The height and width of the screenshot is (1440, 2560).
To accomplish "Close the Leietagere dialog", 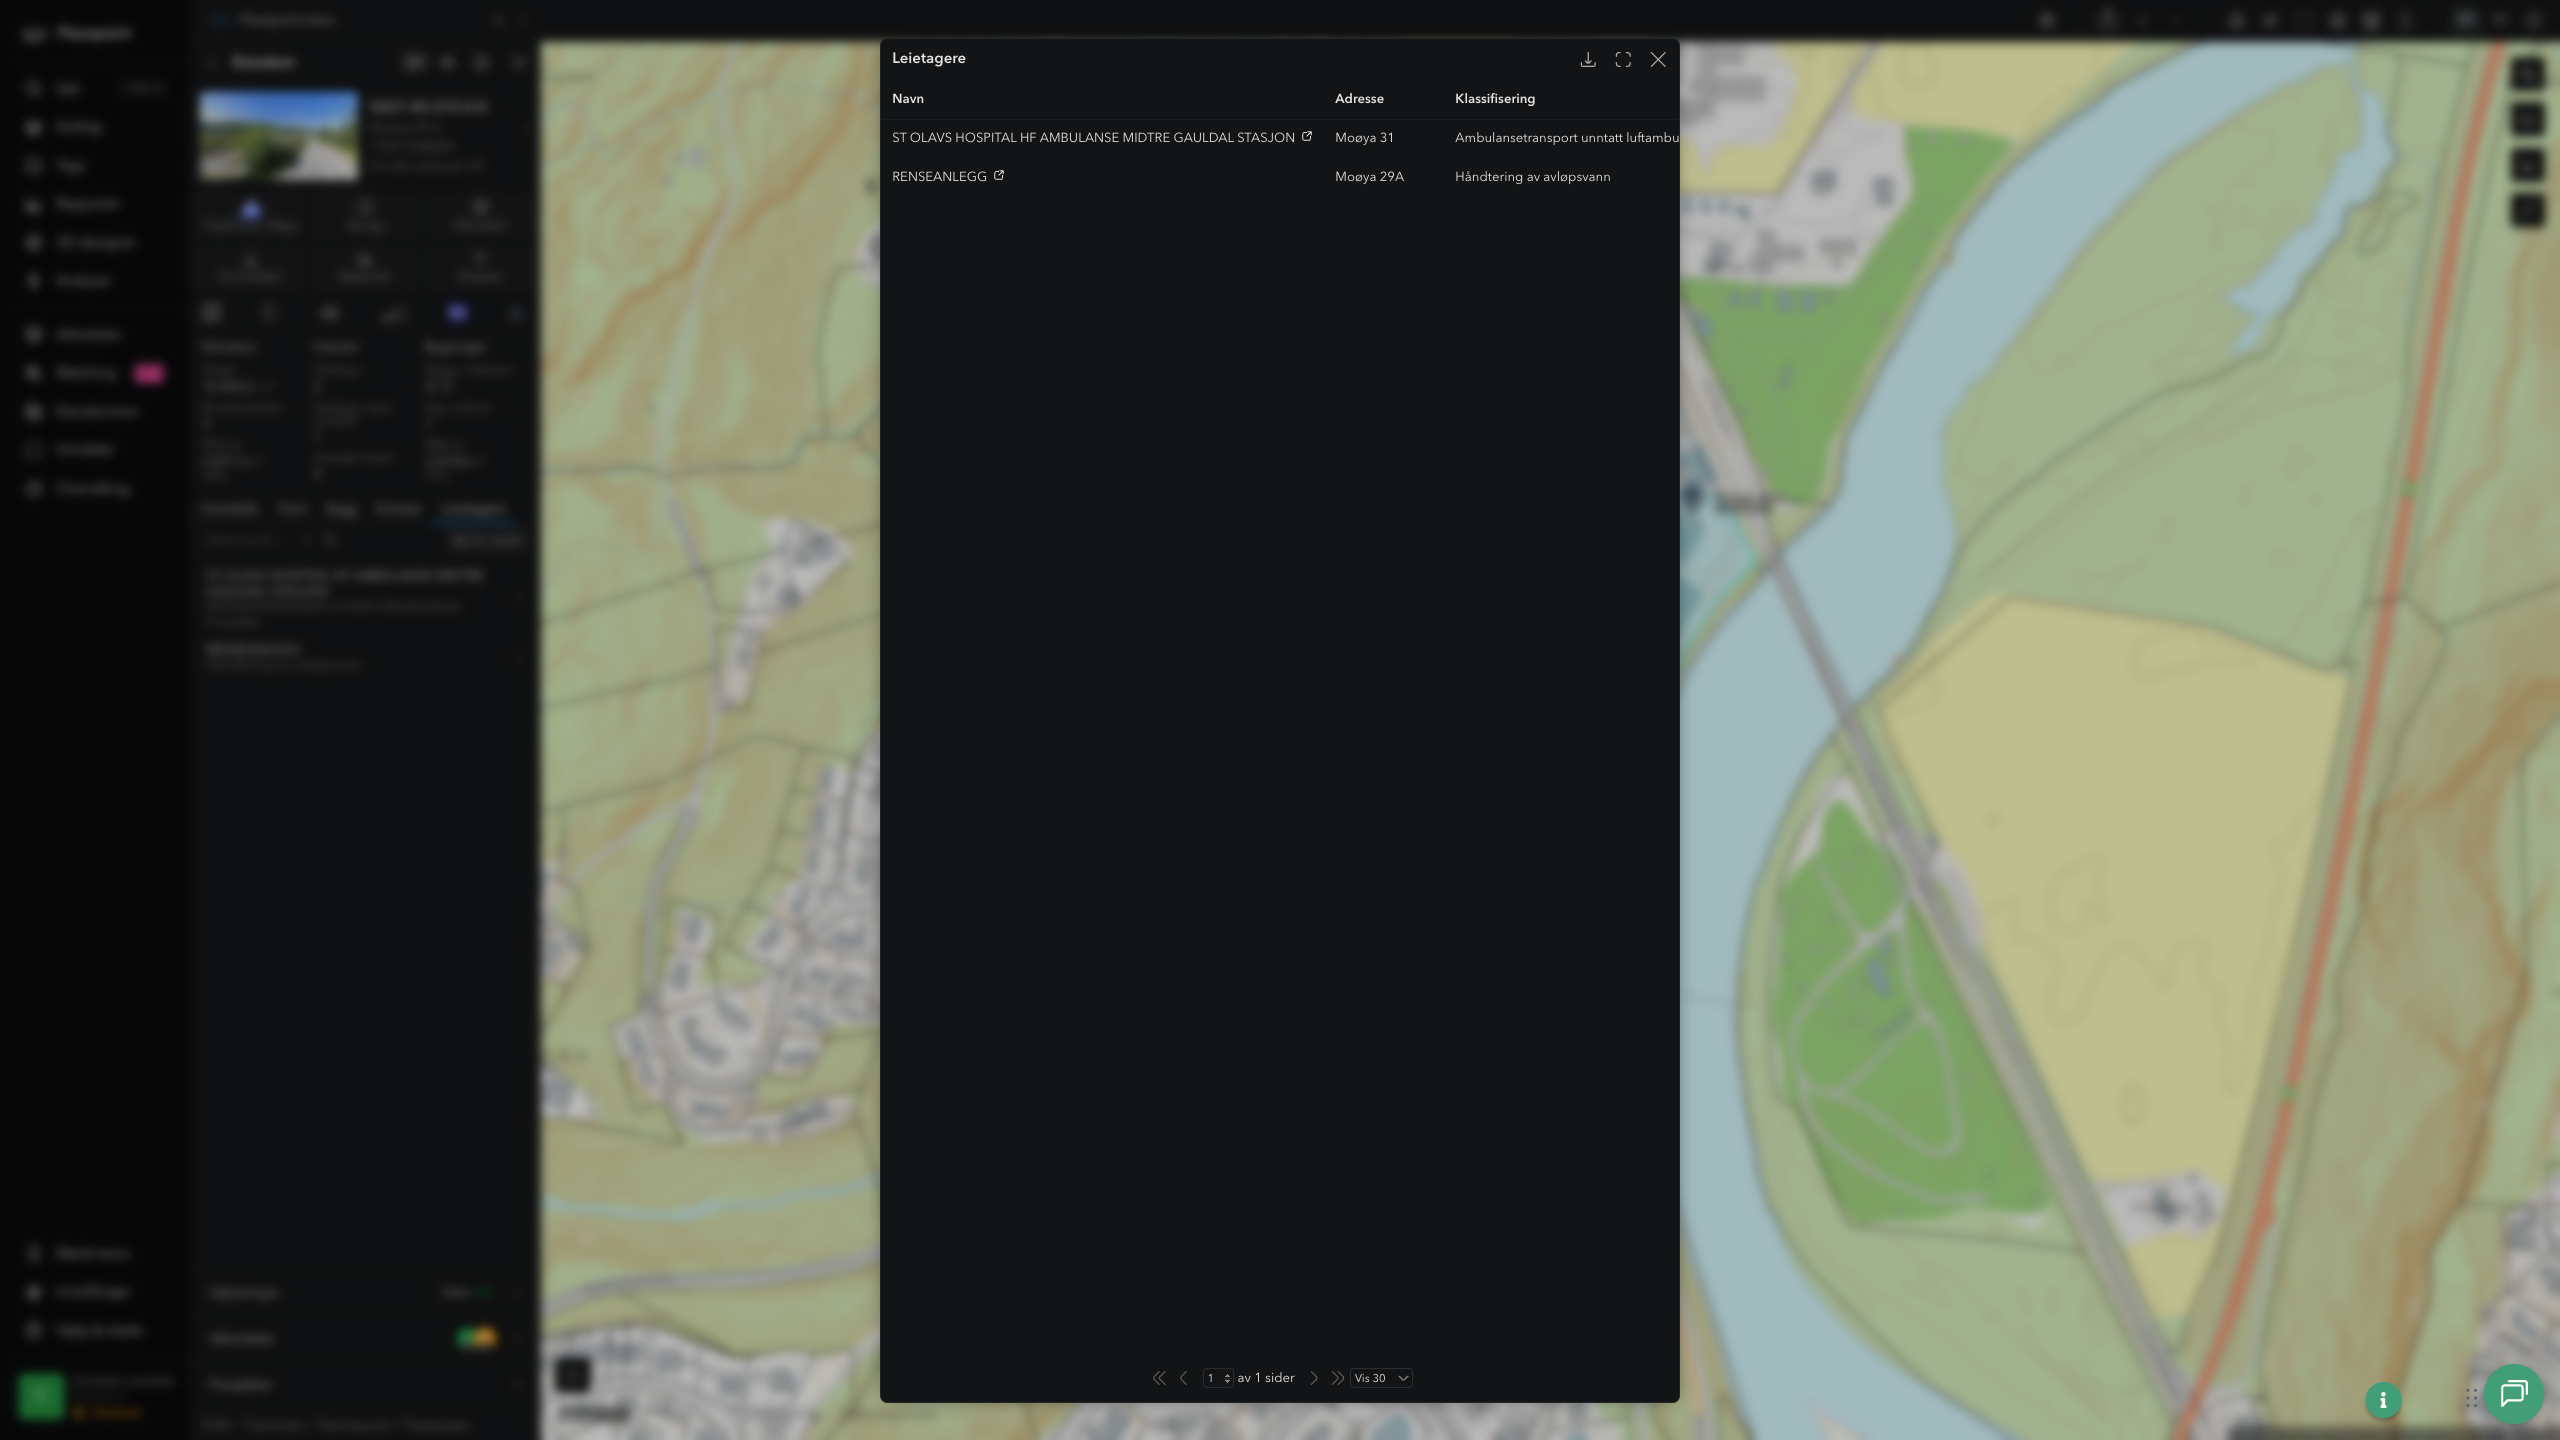I will click(1658, 60).
